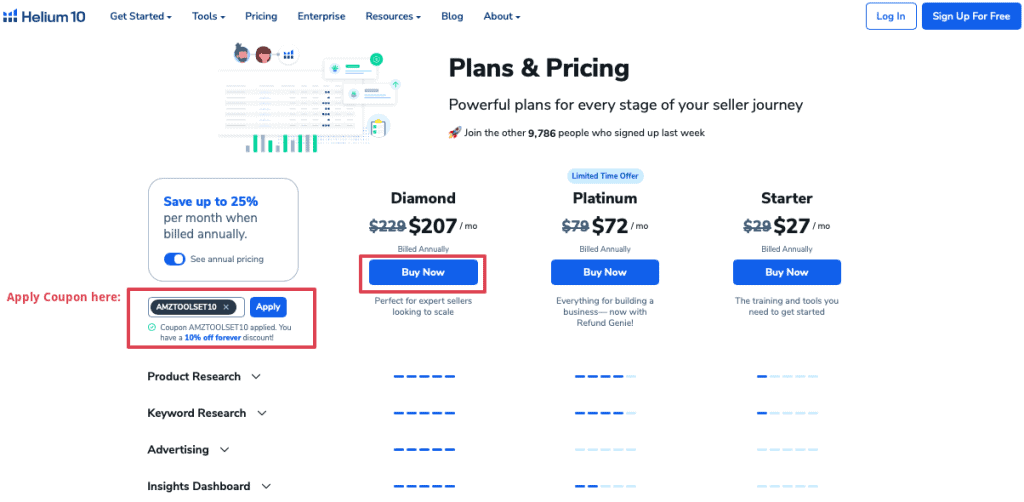Expand the Insights Dashboard section

click(x=266, y=486)
